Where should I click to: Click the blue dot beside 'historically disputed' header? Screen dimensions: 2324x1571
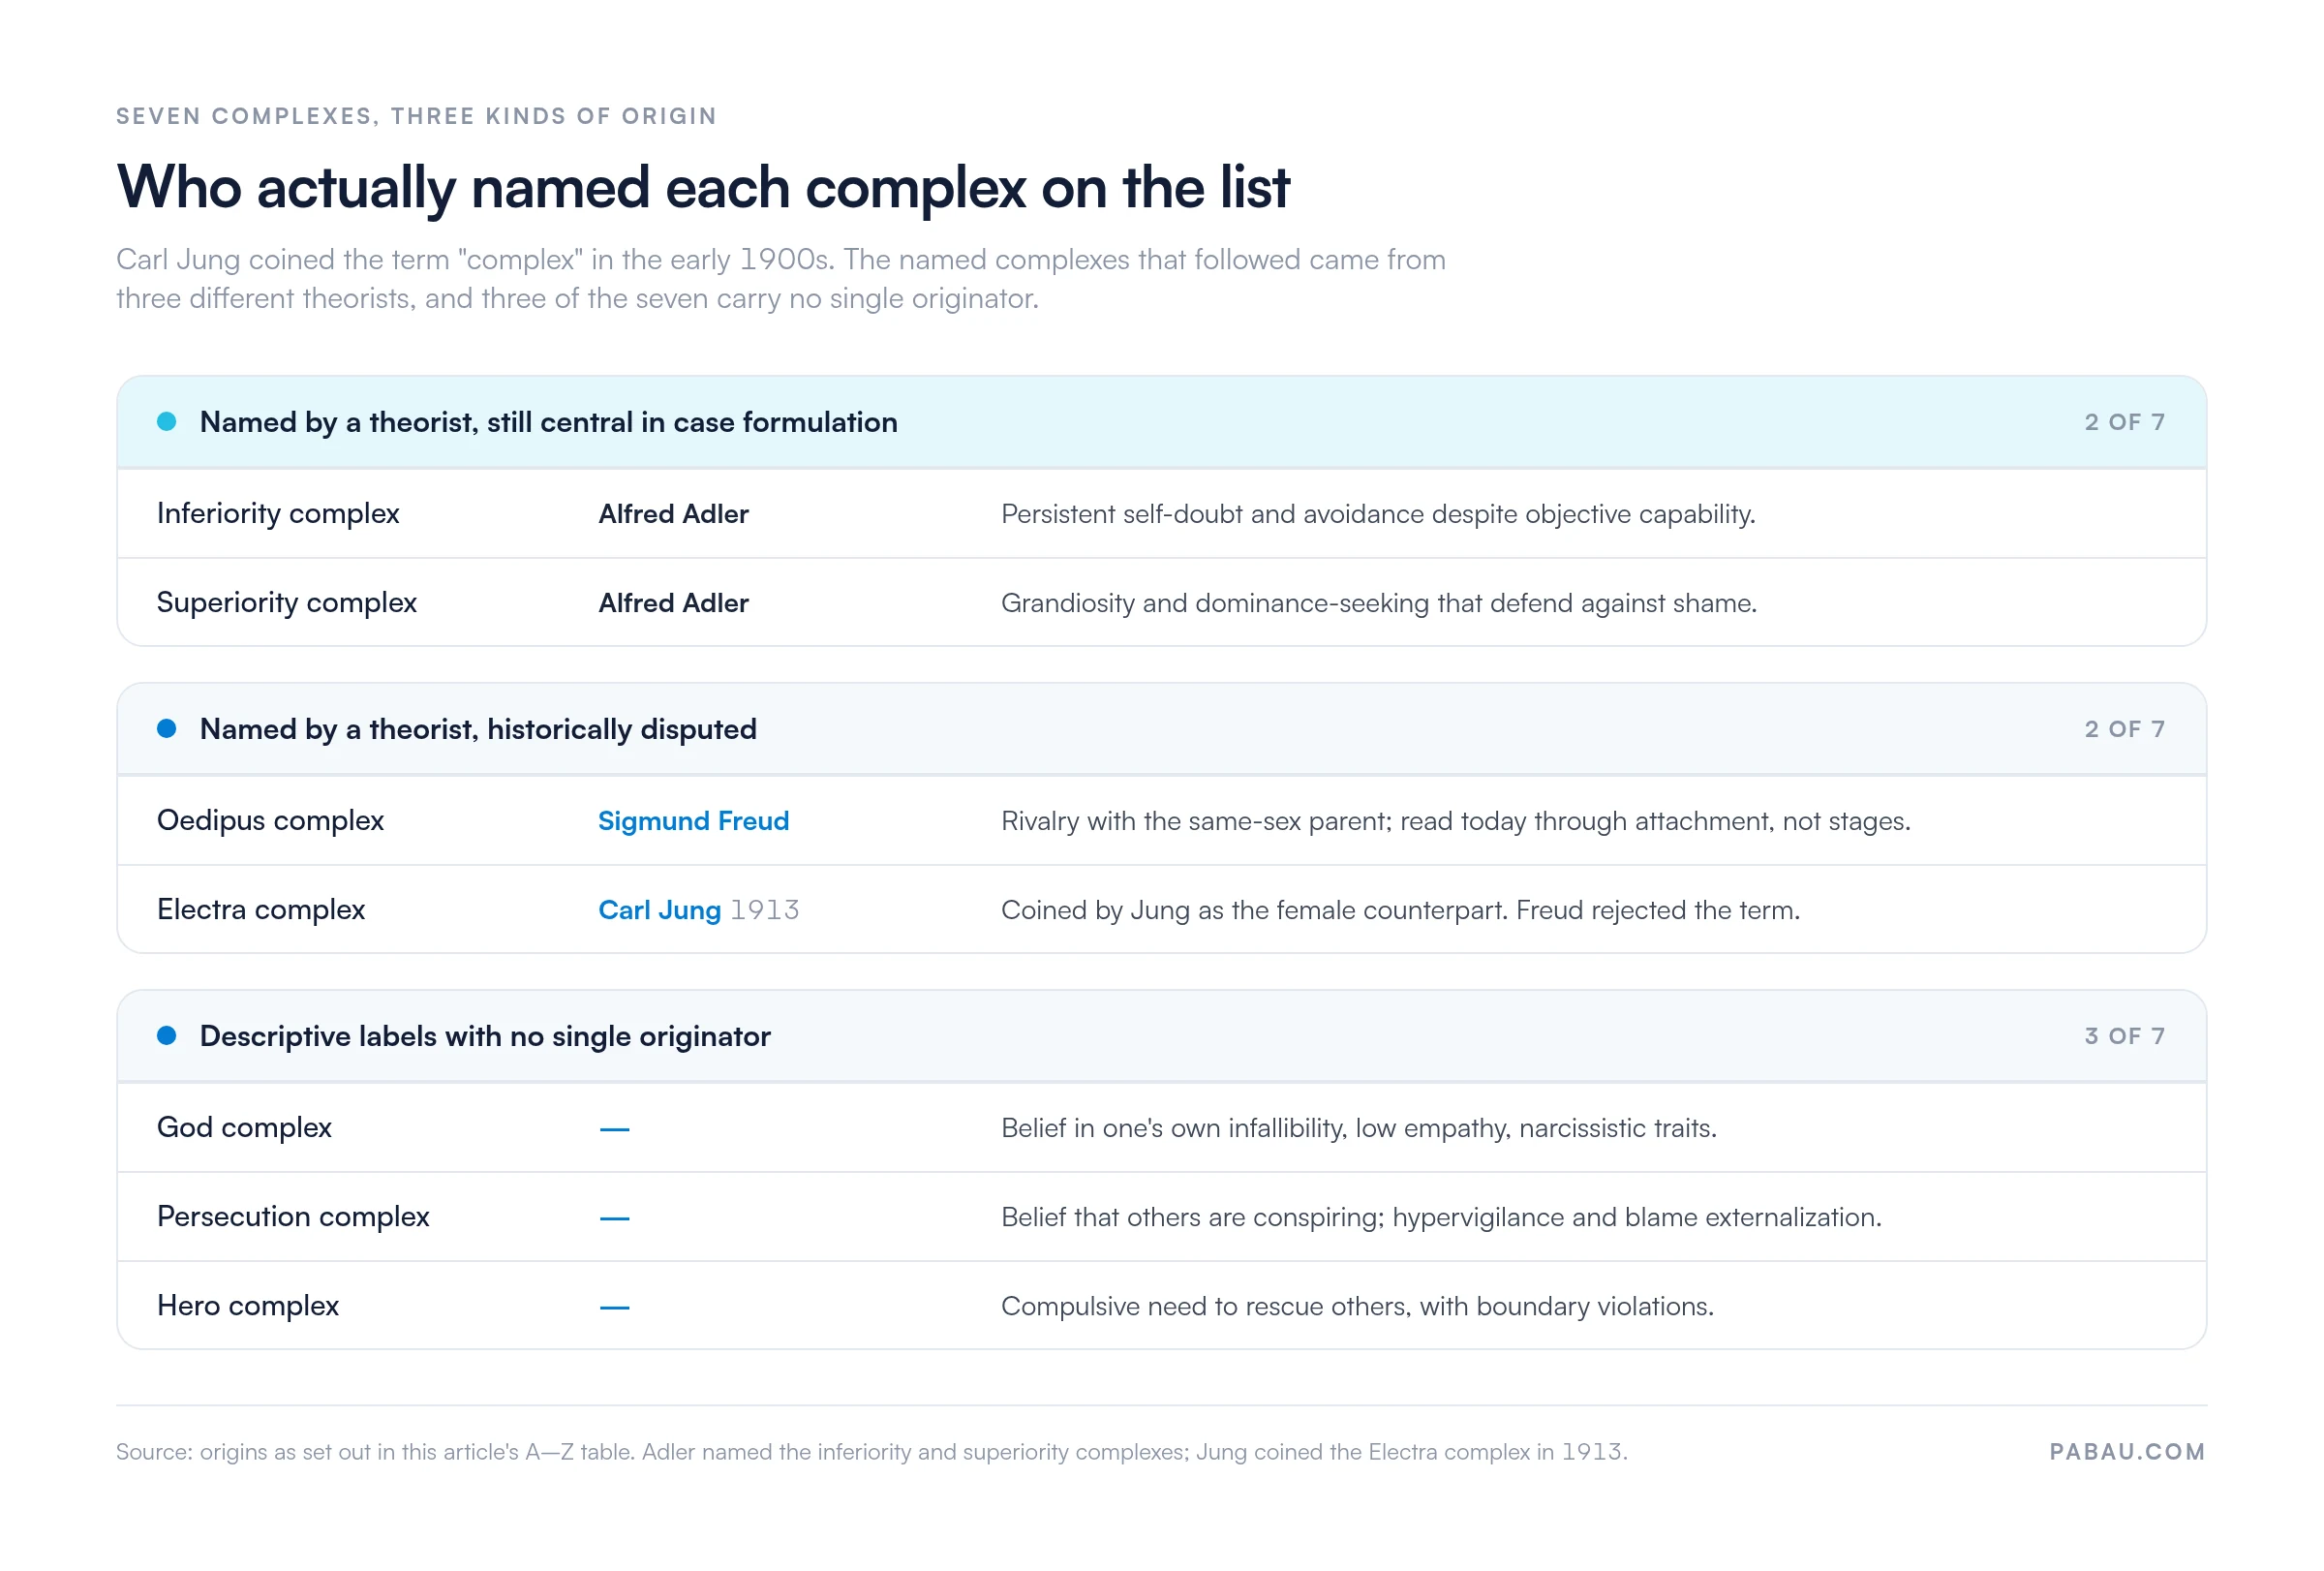pos(167,729)
